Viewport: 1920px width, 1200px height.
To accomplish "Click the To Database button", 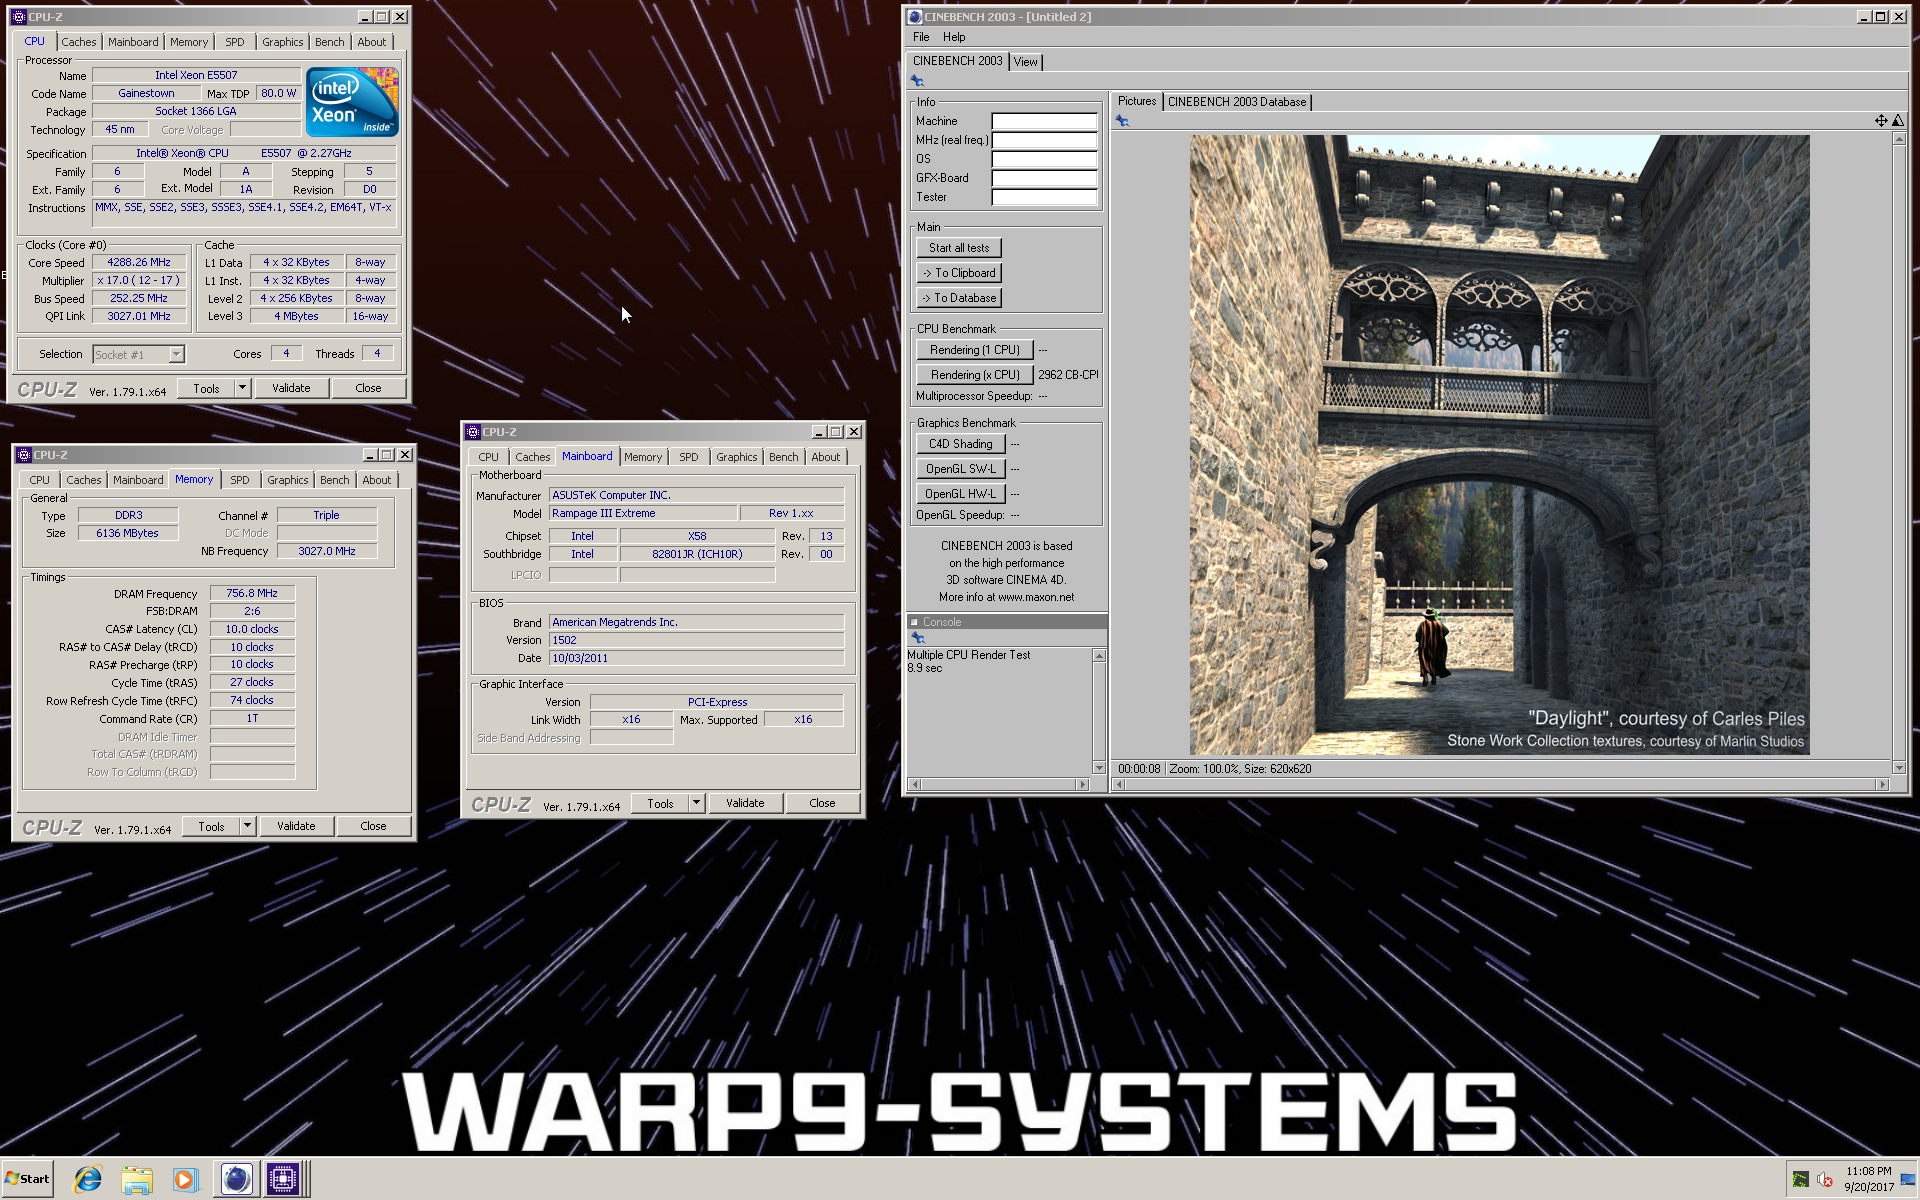I will point(959,298).
